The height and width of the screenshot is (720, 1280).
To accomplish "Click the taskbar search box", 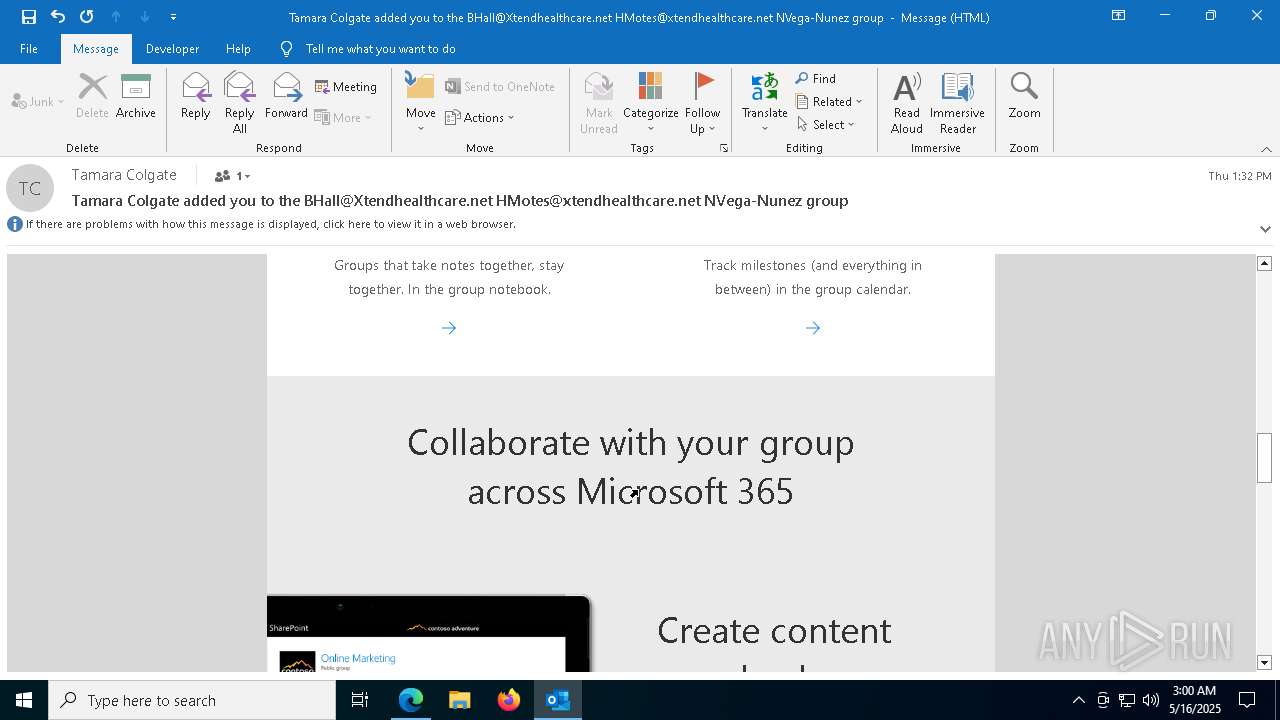I will (192, 700).
